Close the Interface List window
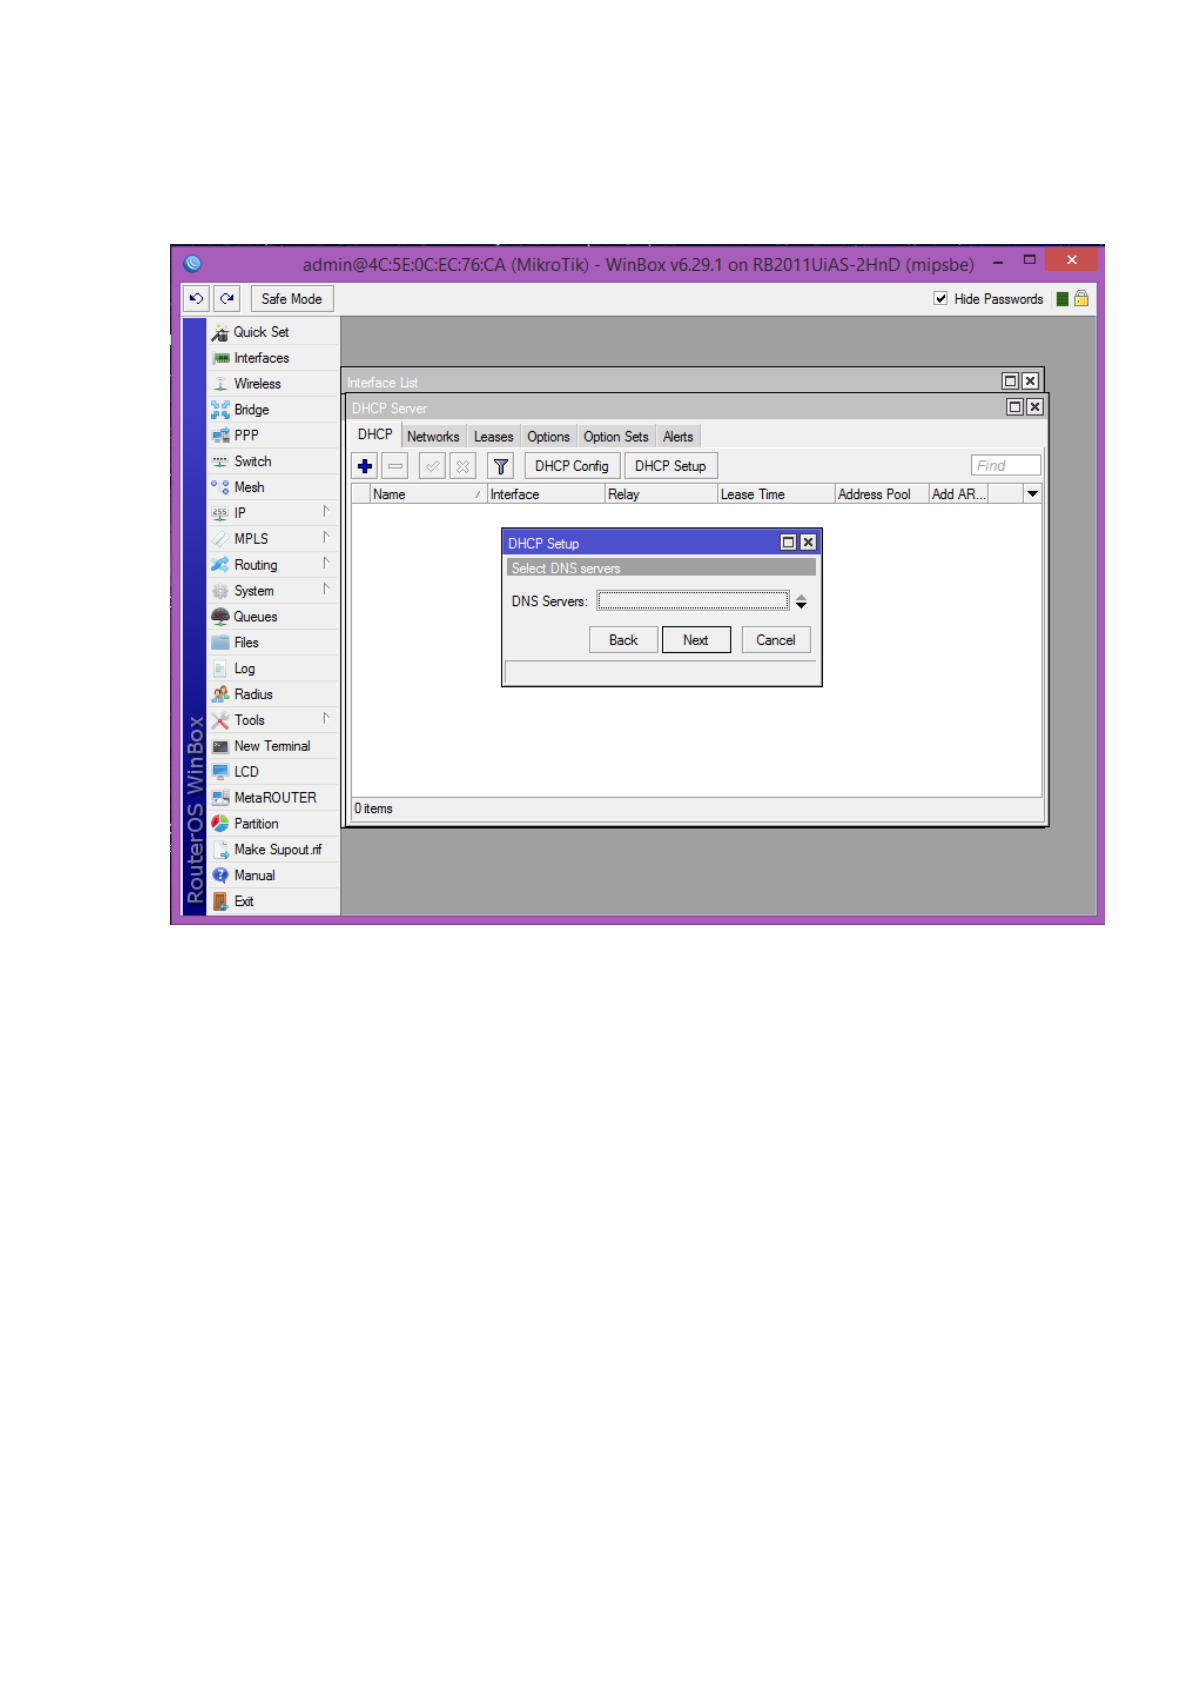Viewport: 1191px width, 1684px height. [x=1030, y=382]
